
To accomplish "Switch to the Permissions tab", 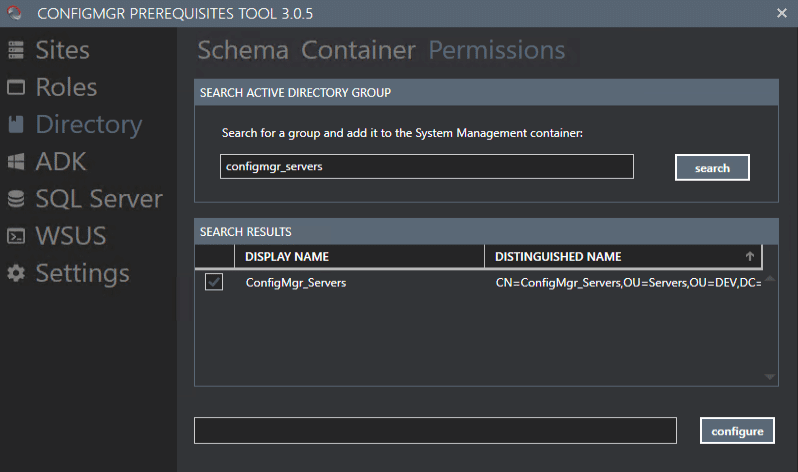I will pos(497,50).
